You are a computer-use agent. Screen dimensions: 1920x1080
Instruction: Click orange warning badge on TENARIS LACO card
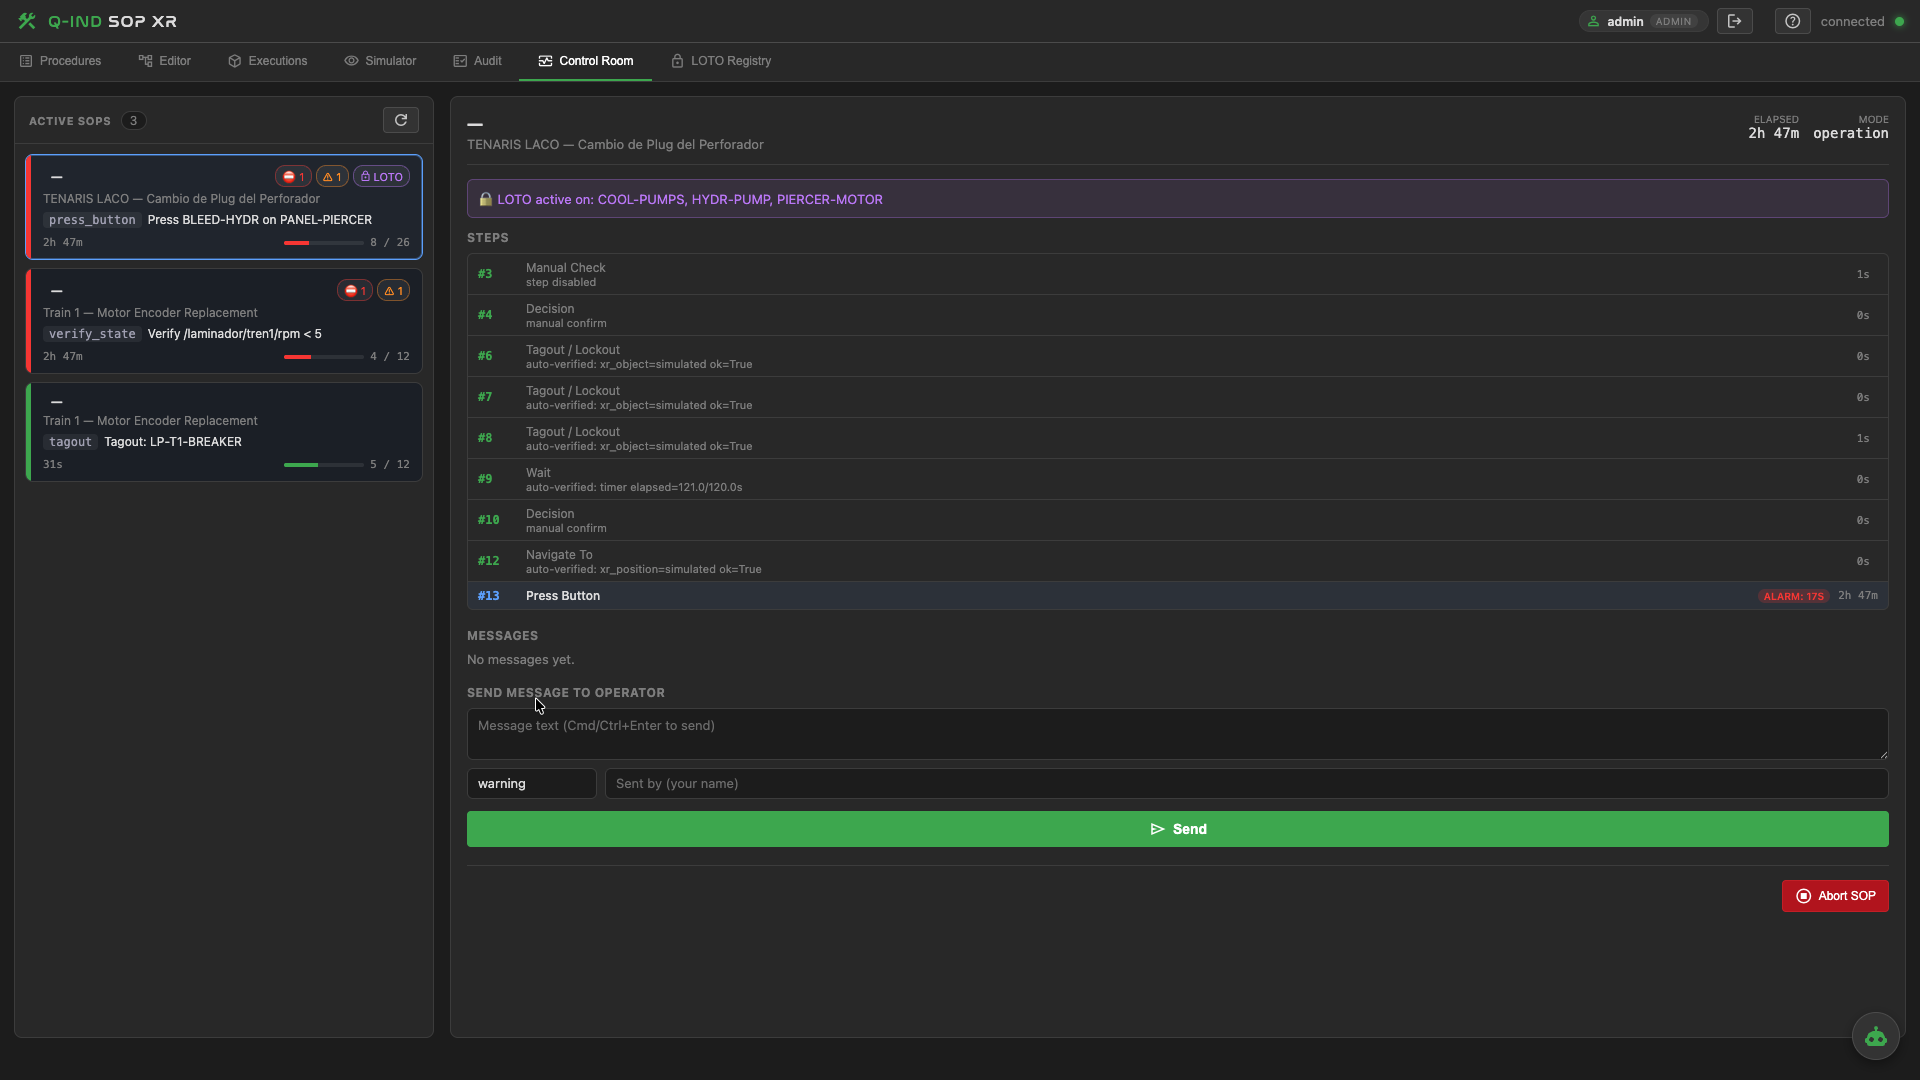click(332, 177)
